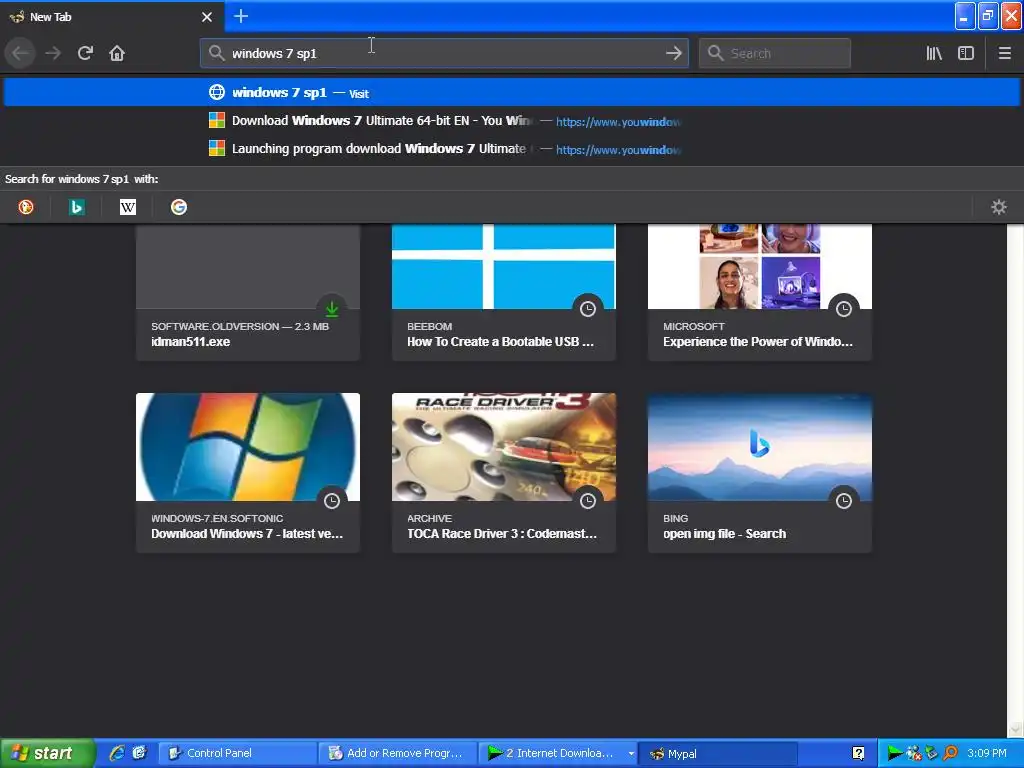The width and height of the screenshot is (1024, 768).
Task: Click magnifier icon in address bar
Action: [x=216, y=53]
